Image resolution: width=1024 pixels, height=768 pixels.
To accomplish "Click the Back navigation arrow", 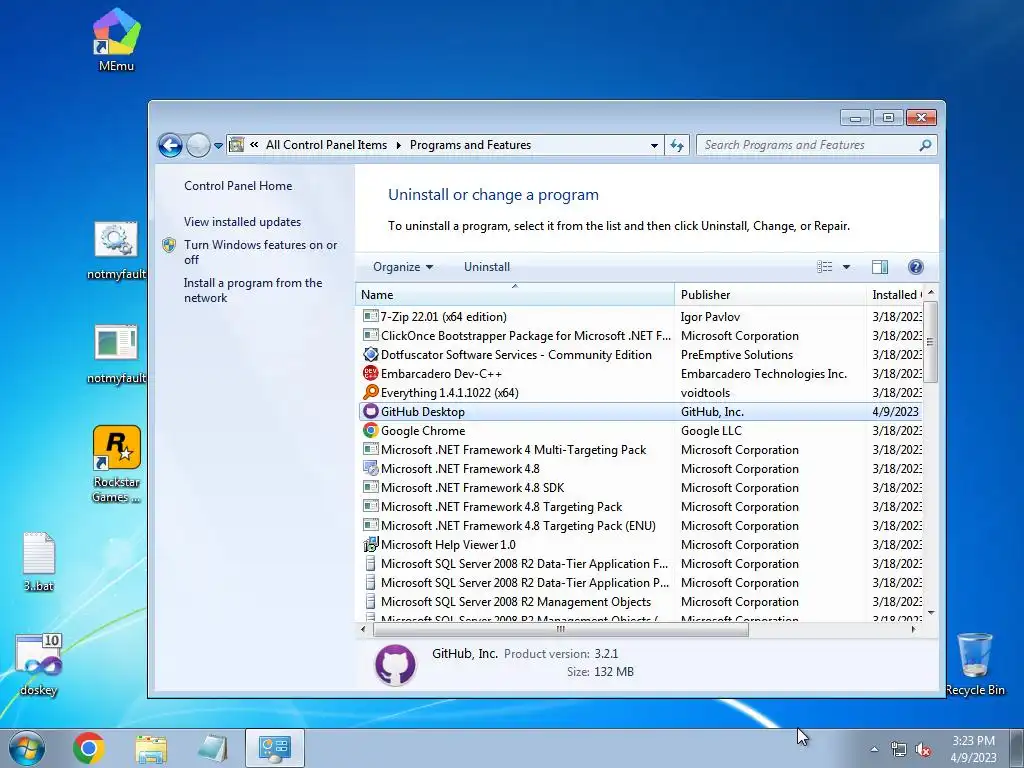I will [170, 145].
